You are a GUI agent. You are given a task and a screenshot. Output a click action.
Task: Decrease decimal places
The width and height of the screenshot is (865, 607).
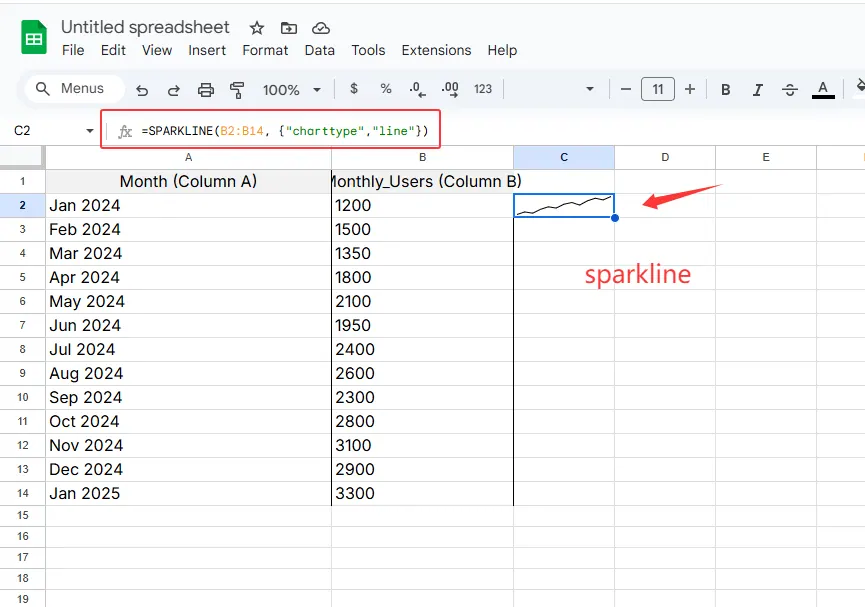click(x=417, y=89)
